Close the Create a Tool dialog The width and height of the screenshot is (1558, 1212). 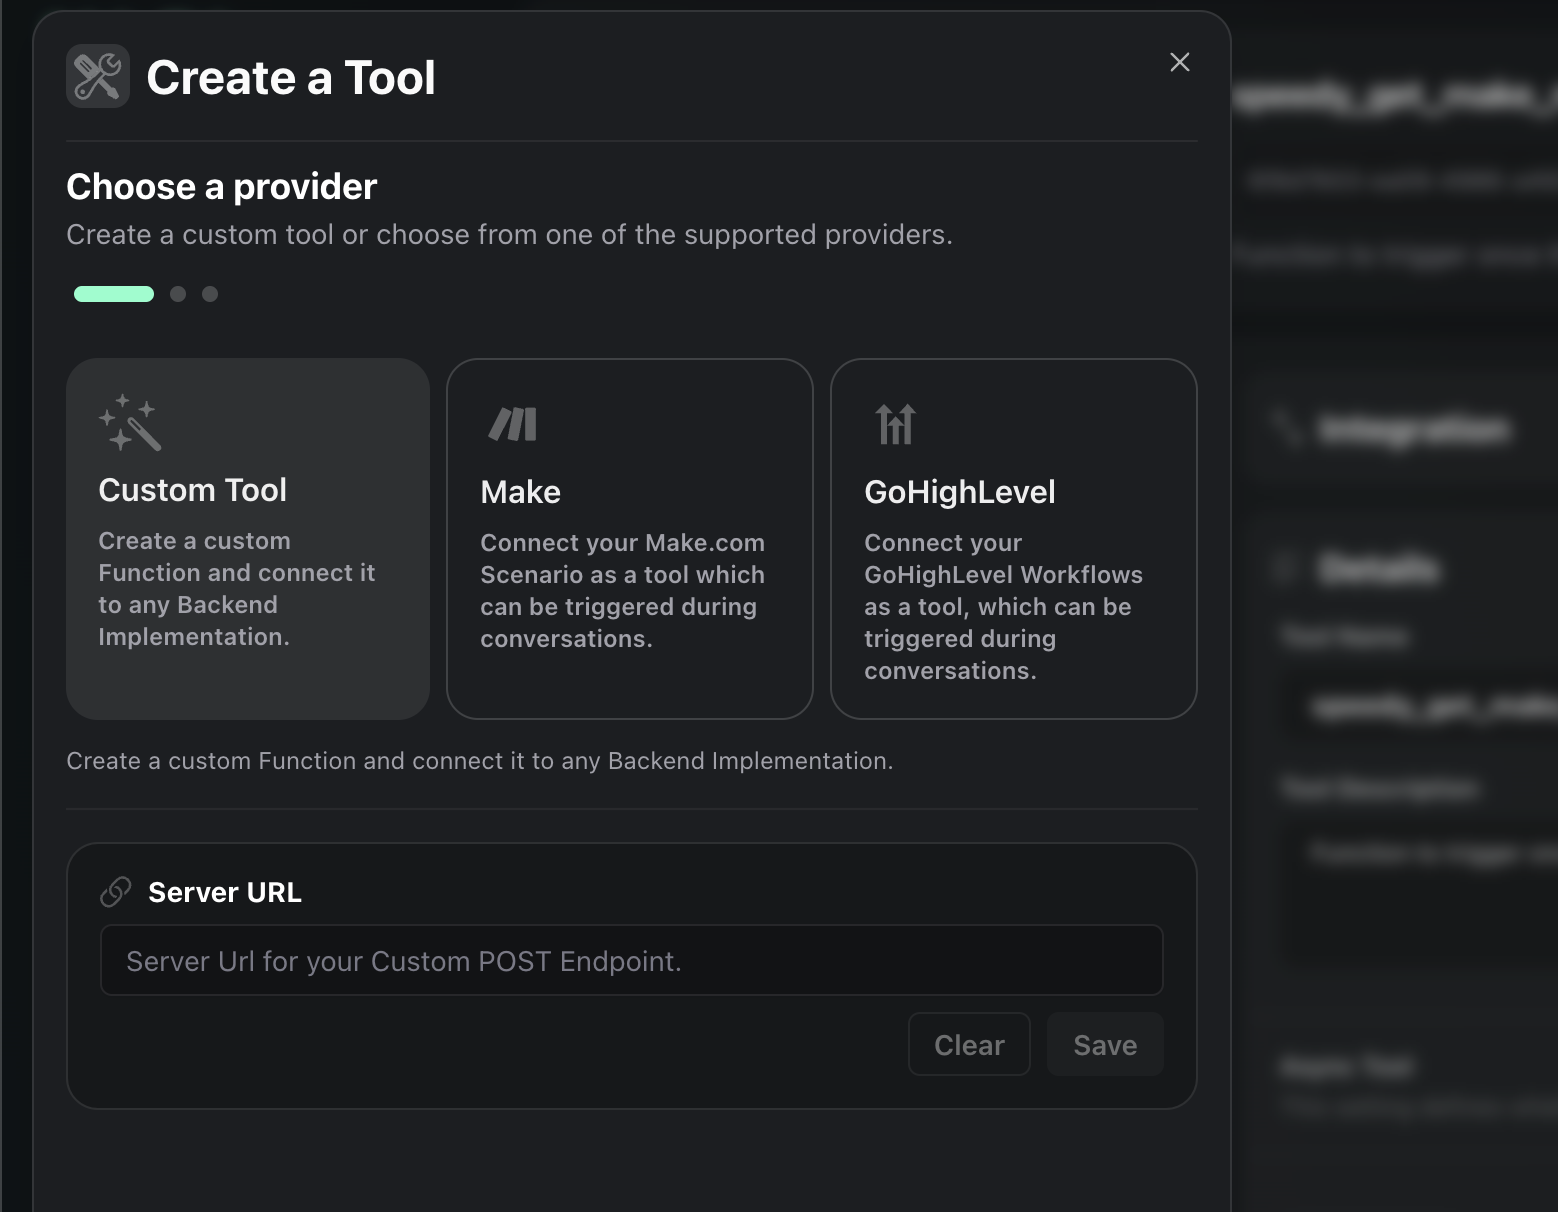(1180, 62)
